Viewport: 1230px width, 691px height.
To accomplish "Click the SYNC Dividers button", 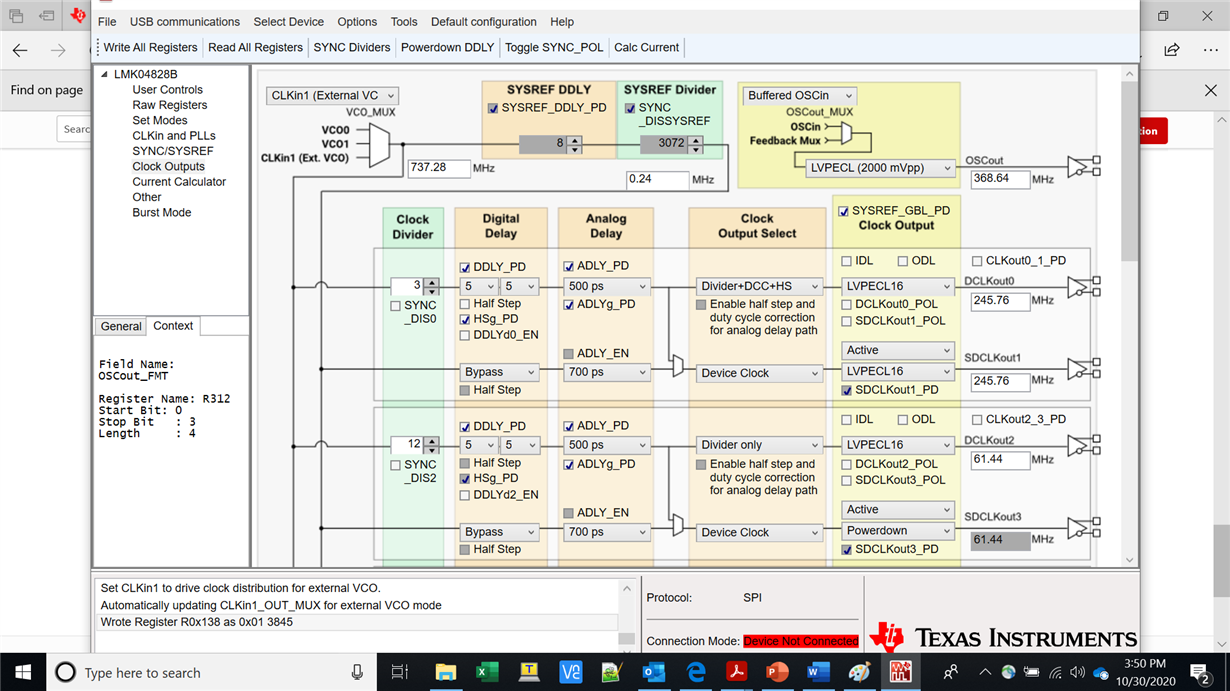I will [x=352, y=47].
